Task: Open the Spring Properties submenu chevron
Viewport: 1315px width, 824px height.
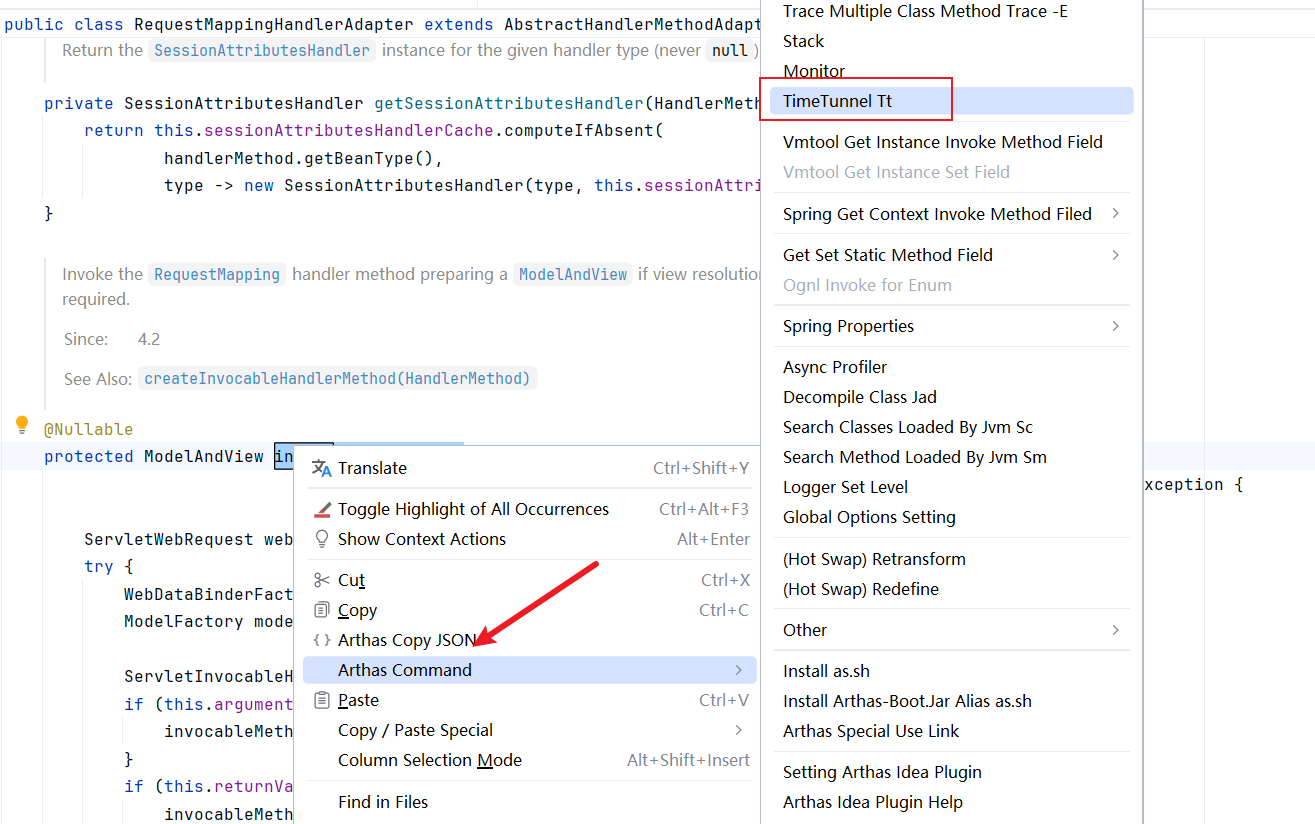Action: pos(1115,326)
